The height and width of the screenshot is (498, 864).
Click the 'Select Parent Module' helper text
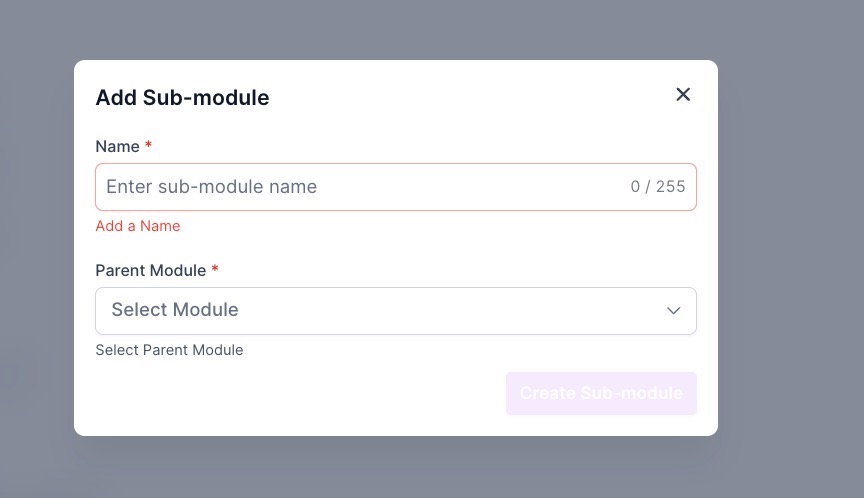coord(169,350)
